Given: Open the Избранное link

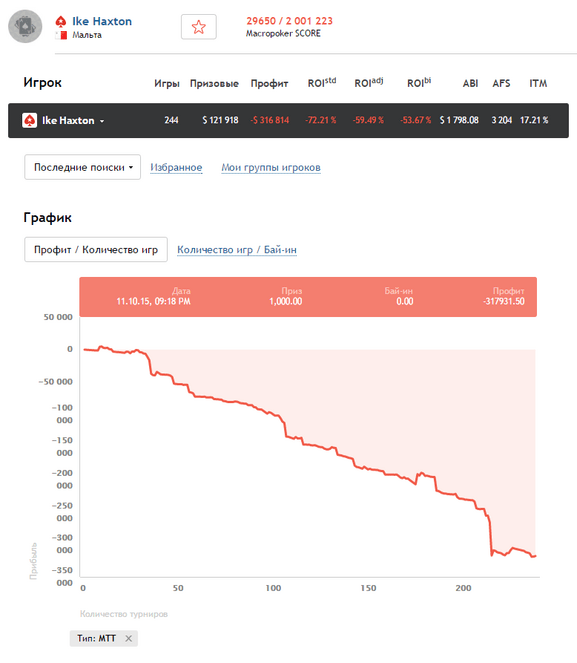Looking at the screenshot, I should (x=176, y=167).
